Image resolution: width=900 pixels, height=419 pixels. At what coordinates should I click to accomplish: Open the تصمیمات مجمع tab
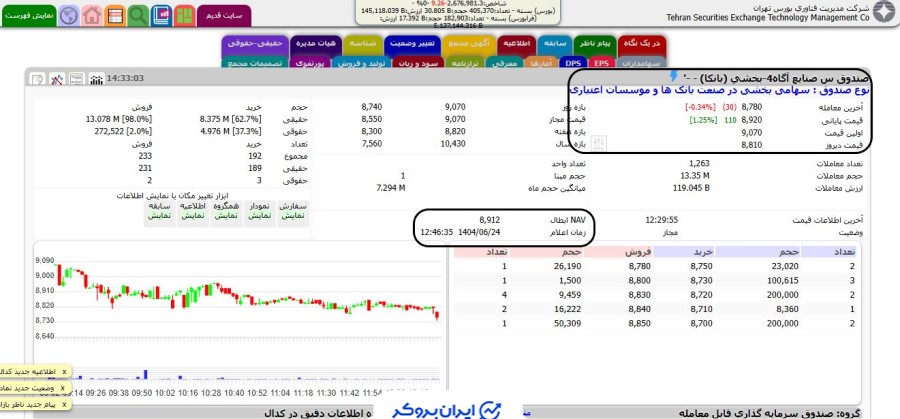[x=255, y=63]
